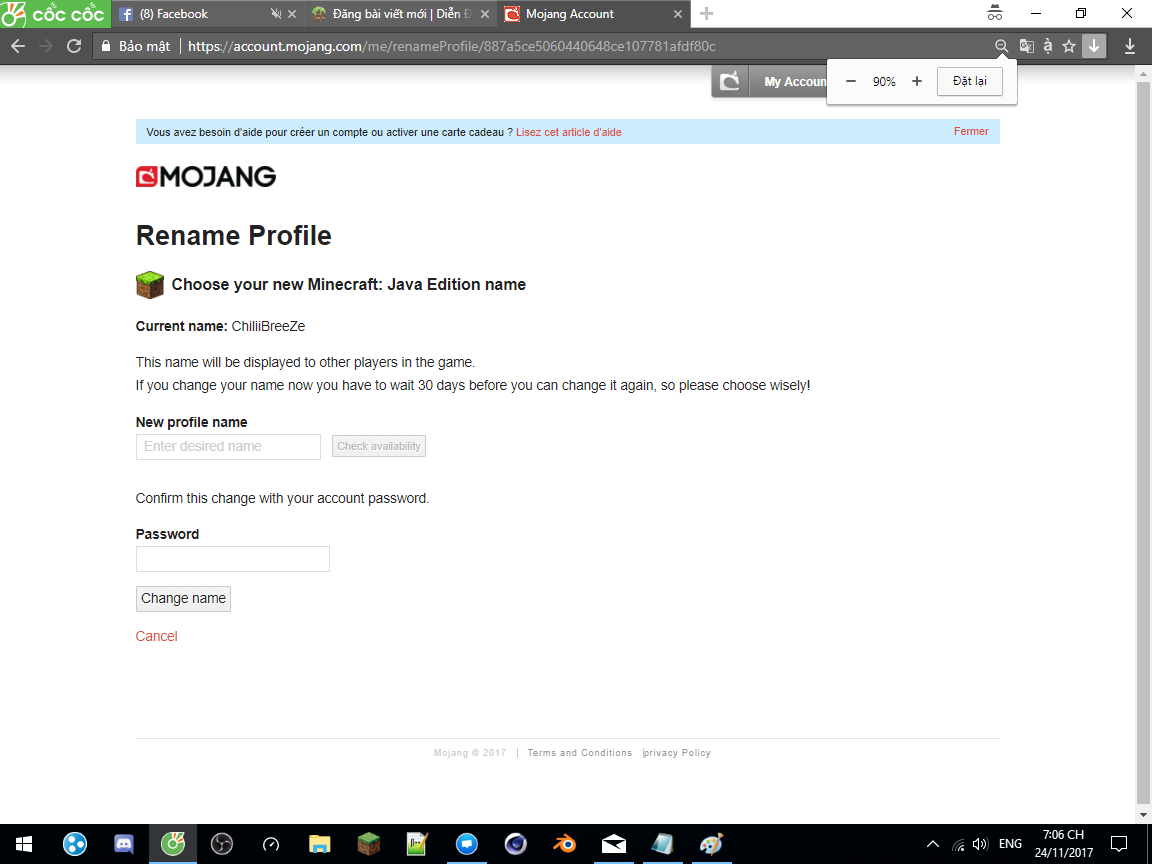
Task: Click the Mojang icon beside My Account
Action: pos(730,82)
